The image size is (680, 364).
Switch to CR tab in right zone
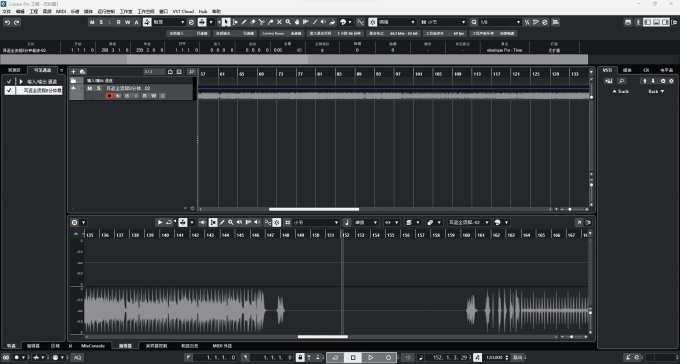click(x=646, y=70)
